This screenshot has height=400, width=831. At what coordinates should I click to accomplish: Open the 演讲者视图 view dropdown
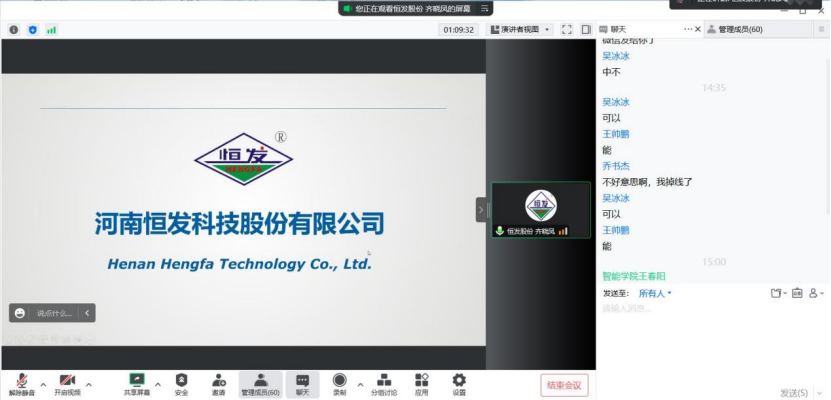(519, 30)
